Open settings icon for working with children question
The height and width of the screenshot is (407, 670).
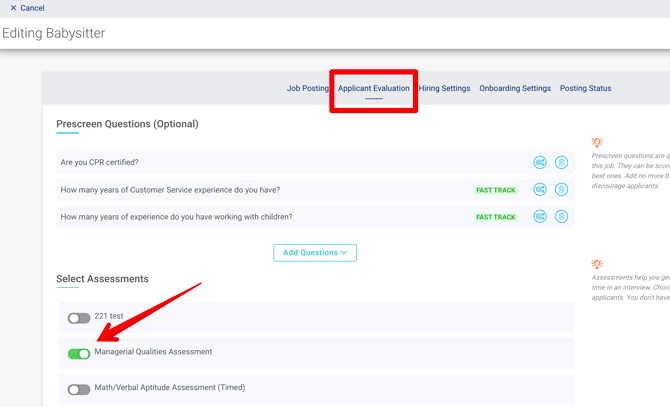pyautogui.click(x=540, y=216)
